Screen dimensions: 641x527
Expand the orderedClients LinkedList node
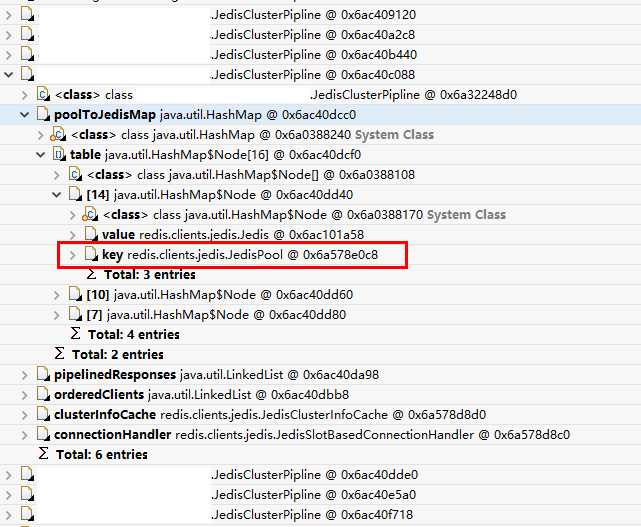25,395
